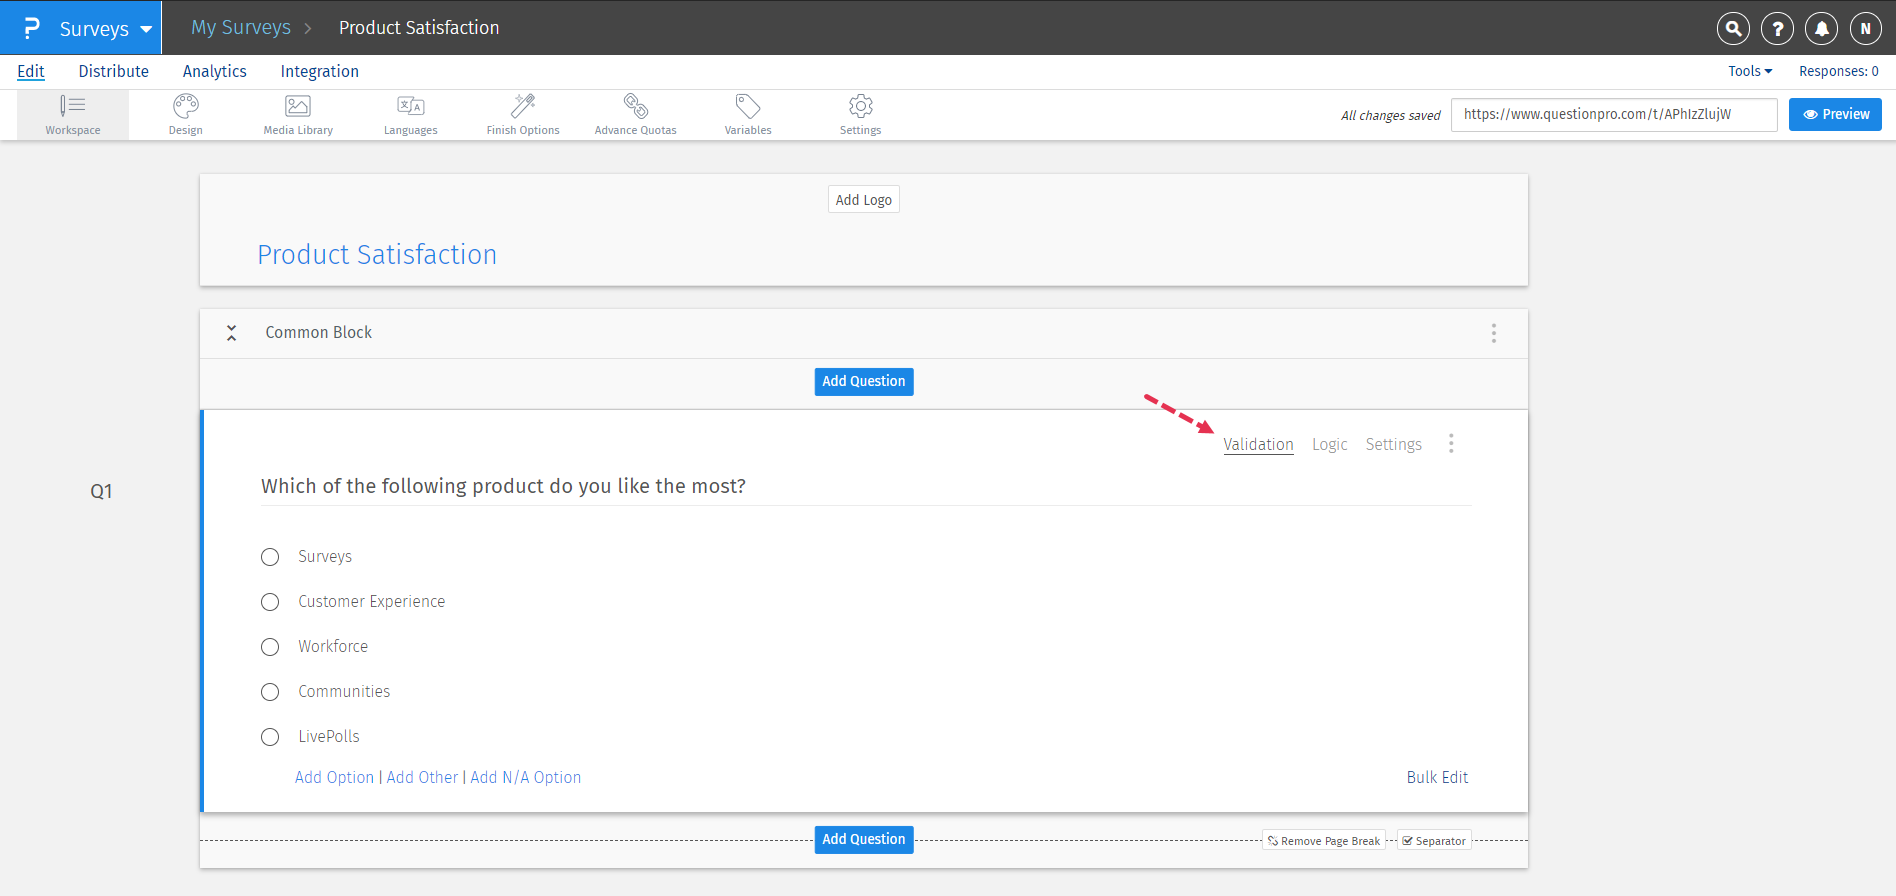Click the Add Option link
Viewport: 1896px width, 896px height.
334,777
